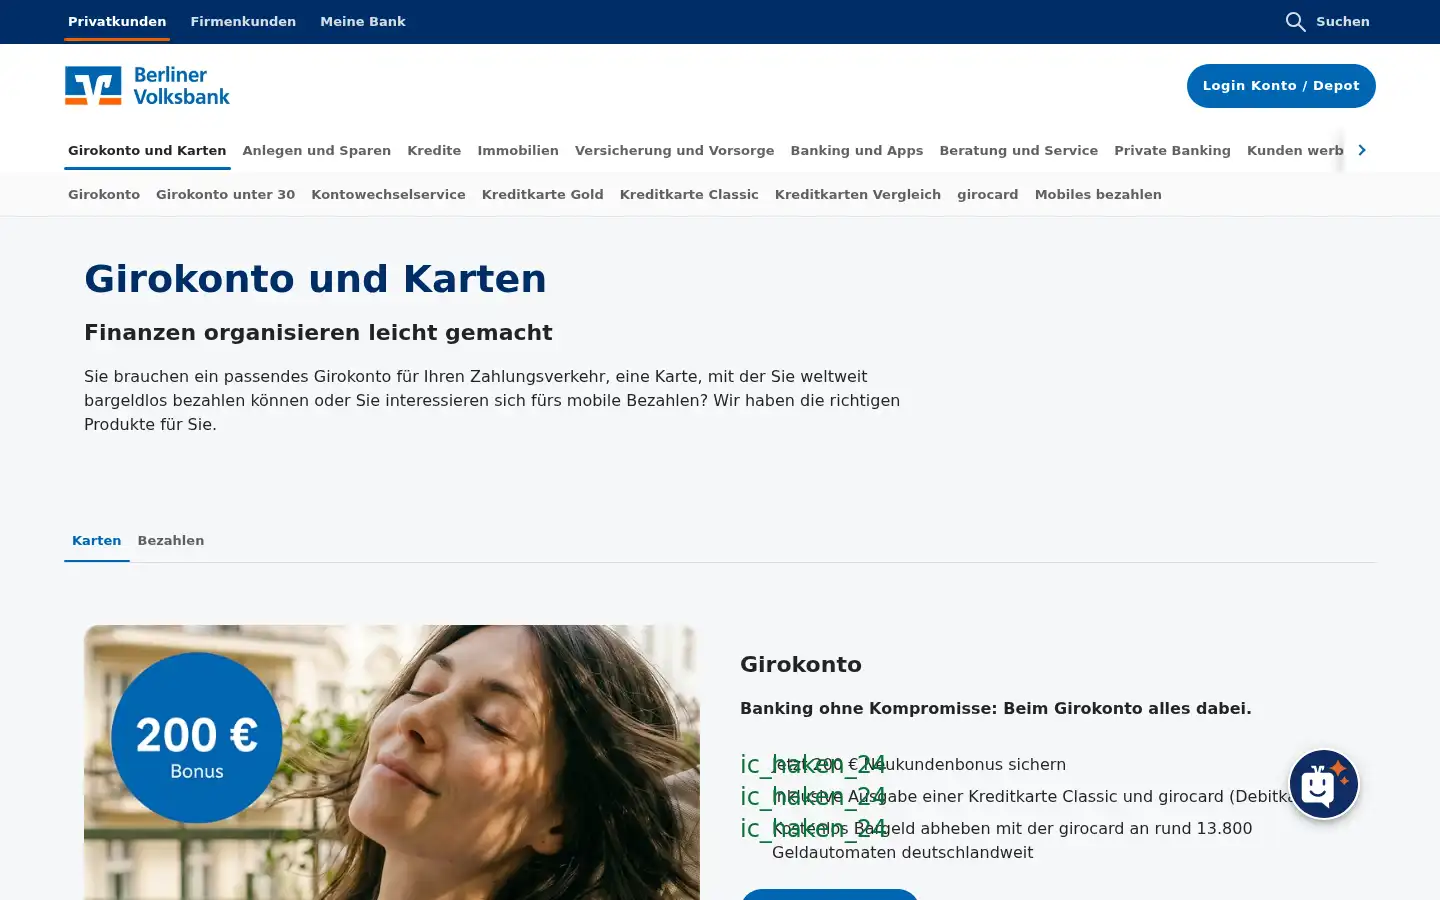Open Meine Bank section
The height and width of the screenshot is (900, 1440).
(363, 21)
